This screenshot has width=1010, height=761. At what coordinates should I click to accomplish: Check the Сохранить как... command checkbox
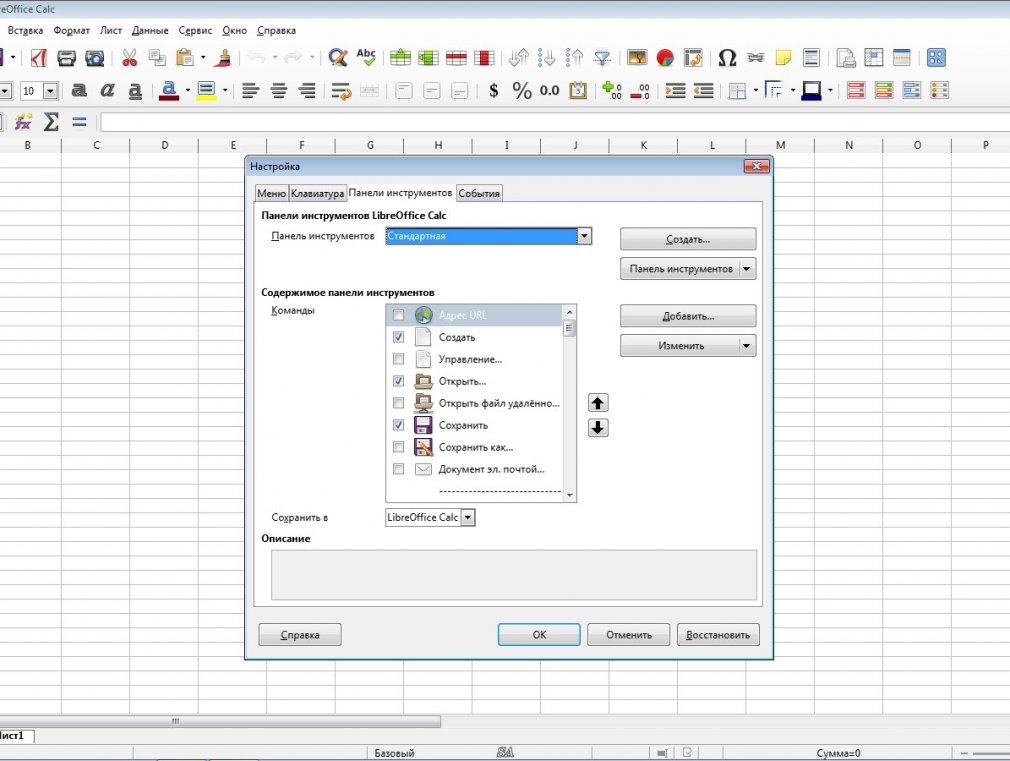[x=399, y=447]
